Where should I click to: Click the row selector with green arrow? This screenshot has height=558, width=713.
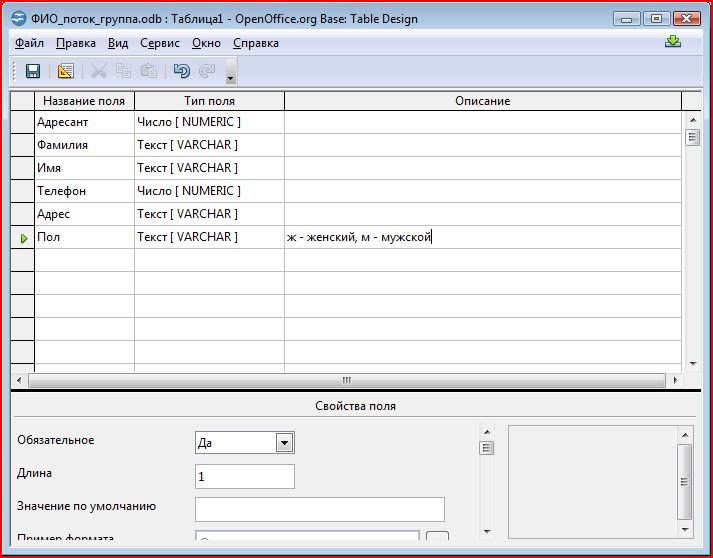(23, 237)
